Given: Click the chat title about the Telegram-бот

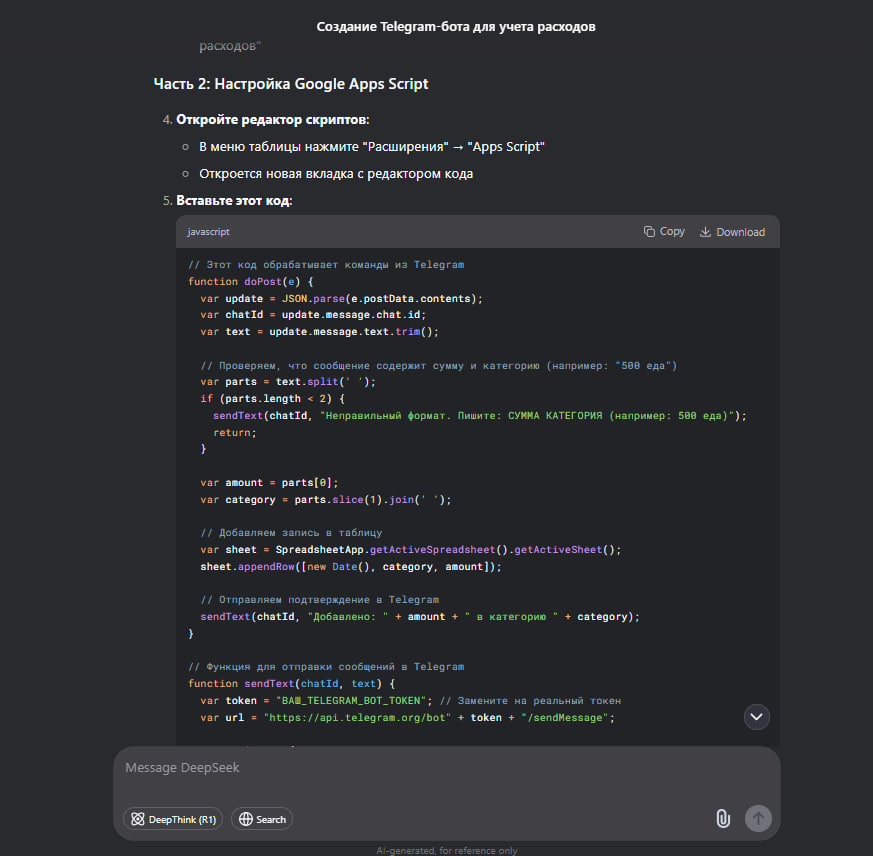Looking at the screenshot, I should click(456, 27).
